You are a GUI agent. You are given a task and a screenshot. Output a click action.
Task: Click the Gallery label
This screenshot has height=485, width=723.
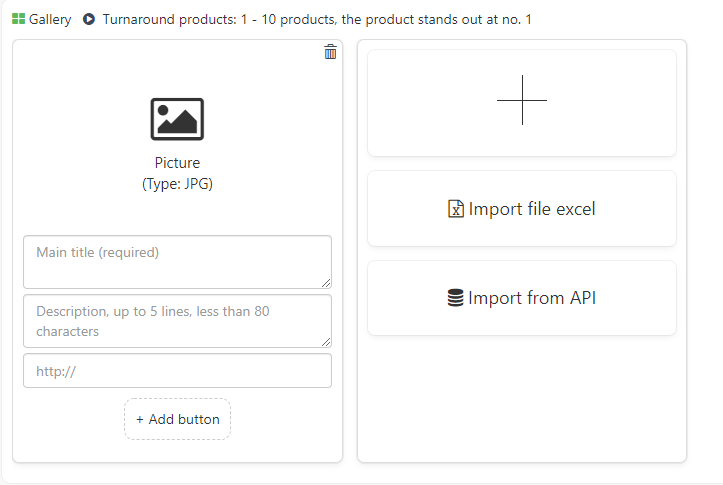coord(50,19)
